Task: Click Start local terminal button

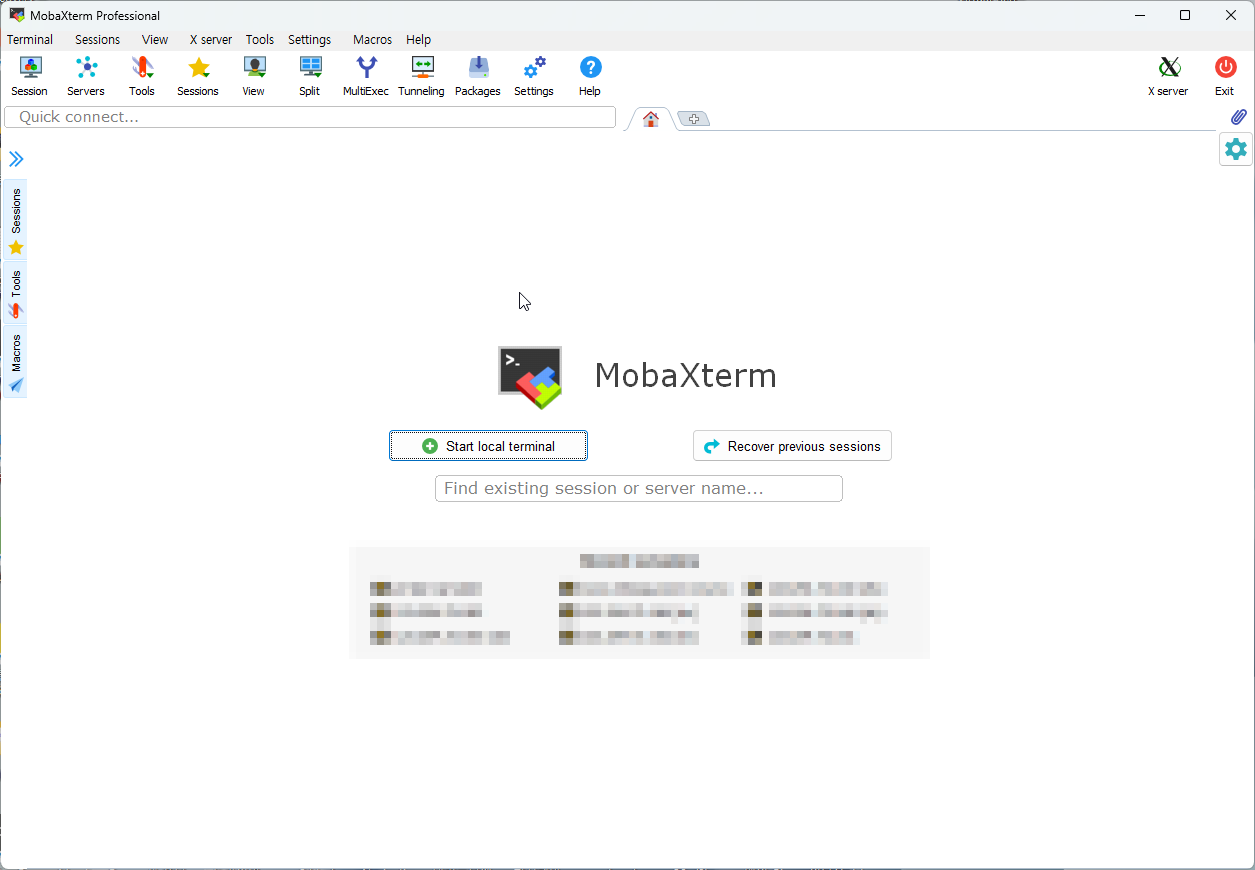Action: pos(489,446)
